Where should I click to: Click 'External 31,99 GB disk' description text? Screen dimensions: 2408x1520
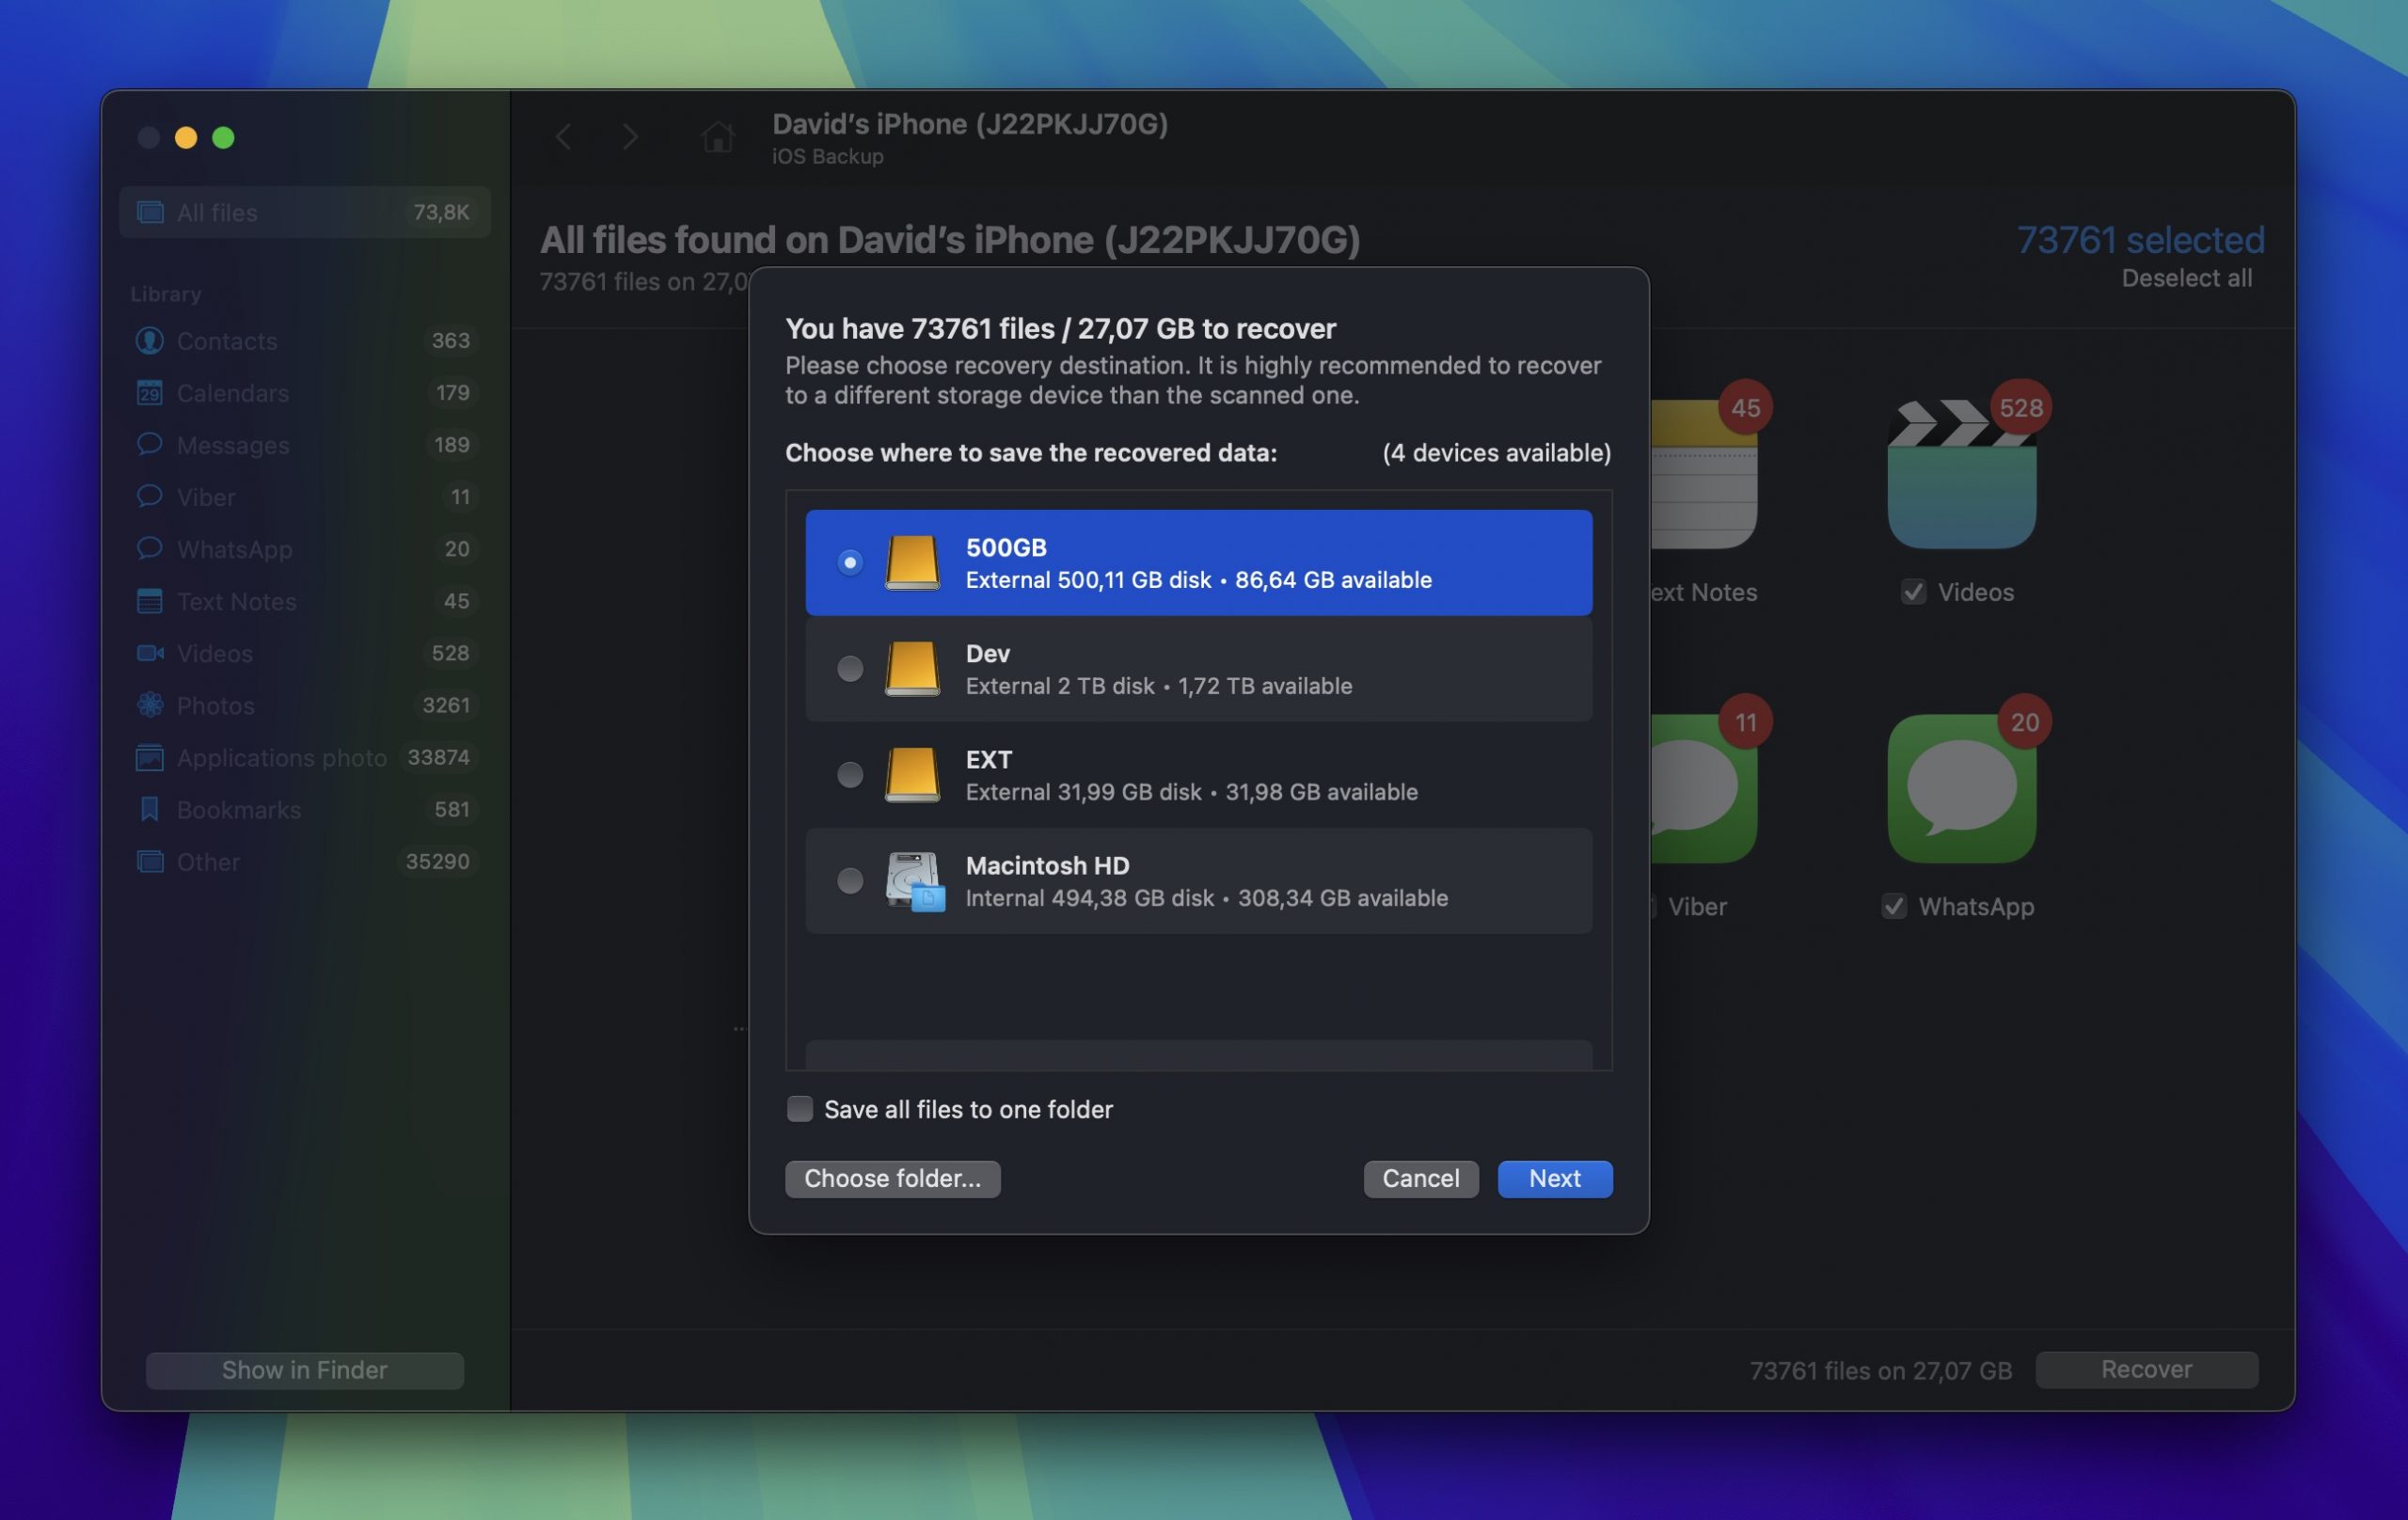[1083, 792]
